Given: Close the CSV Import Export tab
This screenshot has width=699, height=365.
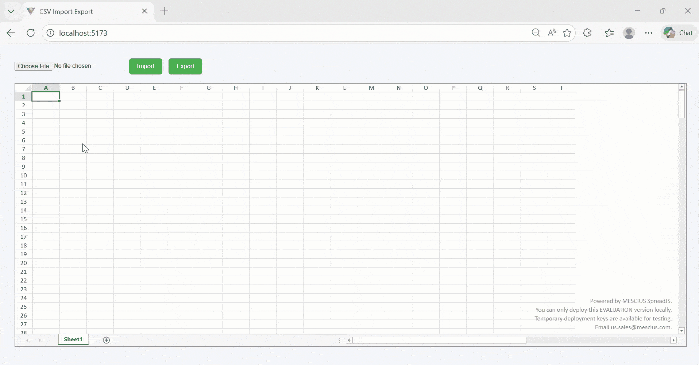Looking at the screenshot, I should click(x=144, y=11).
